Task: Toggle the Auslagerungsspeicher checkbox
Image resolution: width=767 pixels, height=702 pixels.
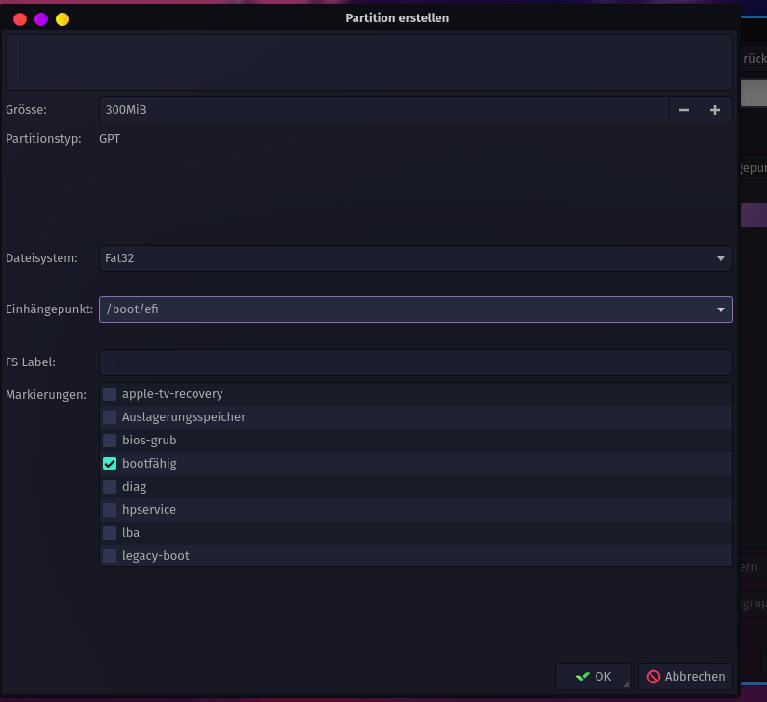Action: pyautogui.click(x=110, y=417)
